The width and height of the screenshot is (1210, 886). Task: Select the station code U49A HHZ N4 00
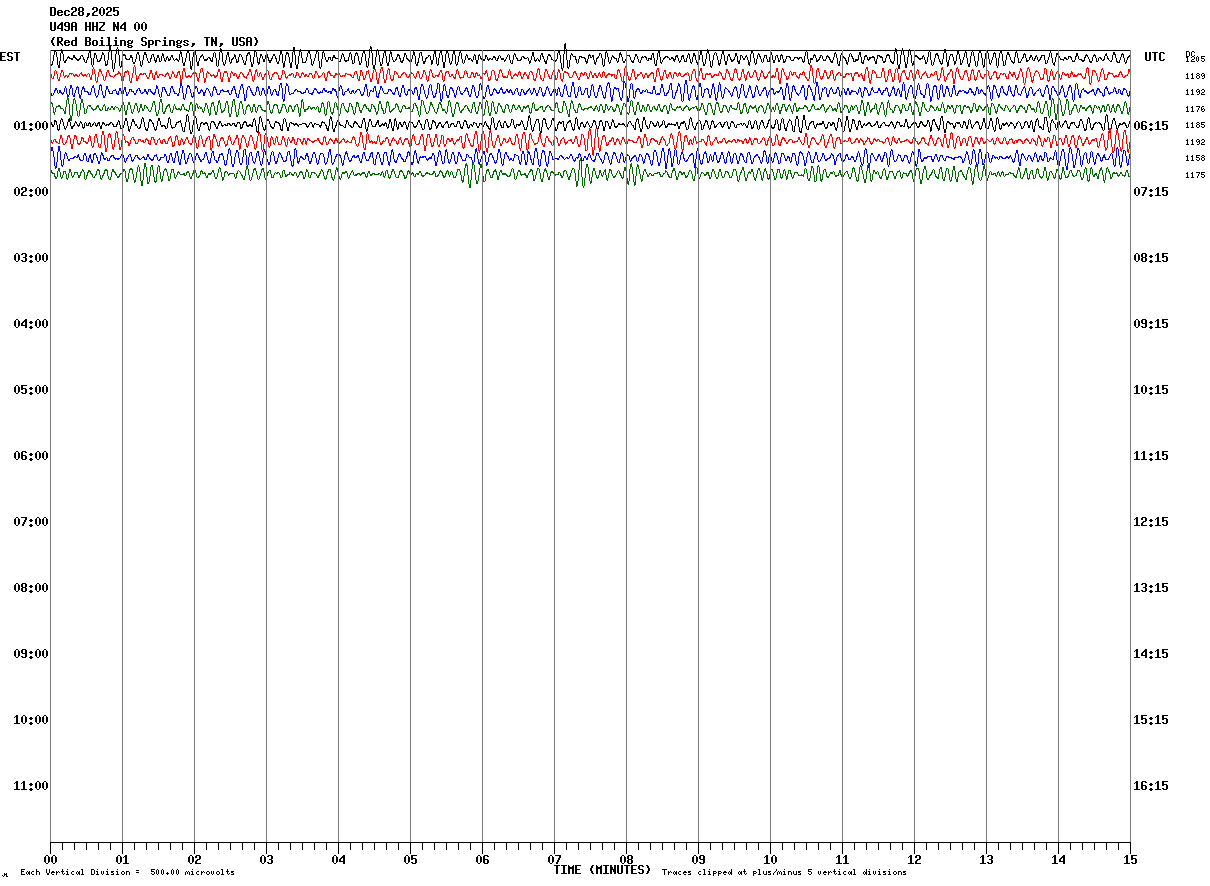pos(98,27)
